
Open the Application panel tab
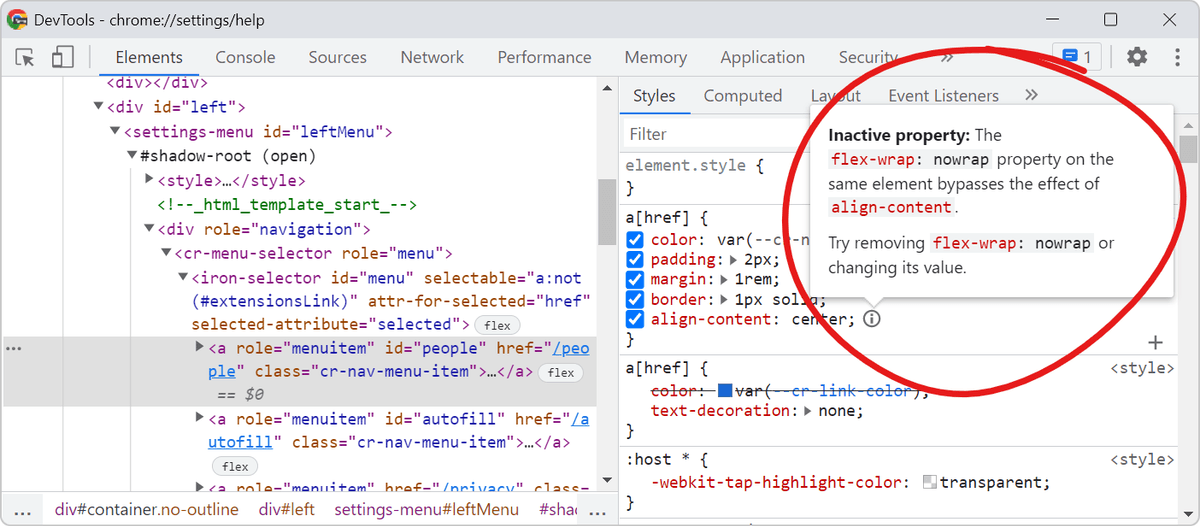763,57
